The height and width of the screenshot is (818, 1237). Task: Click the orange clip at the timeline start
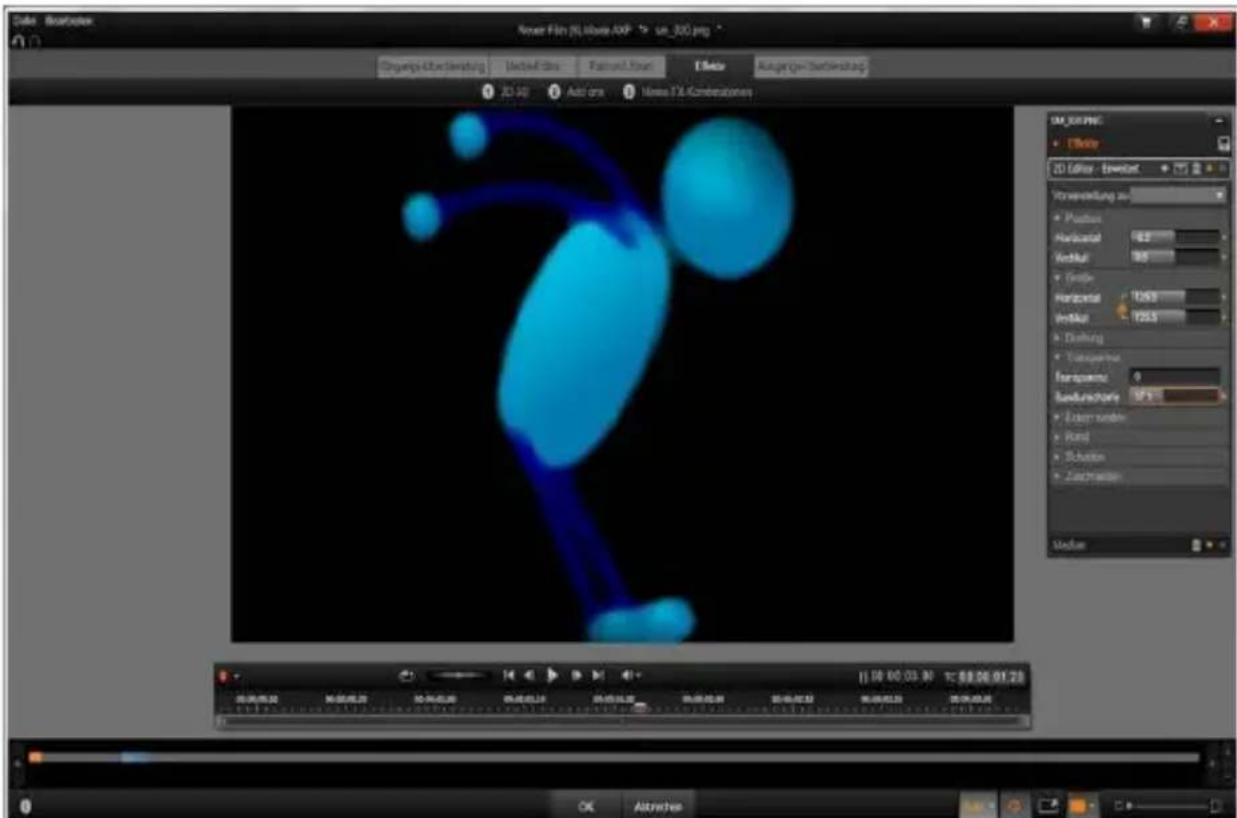35,758
